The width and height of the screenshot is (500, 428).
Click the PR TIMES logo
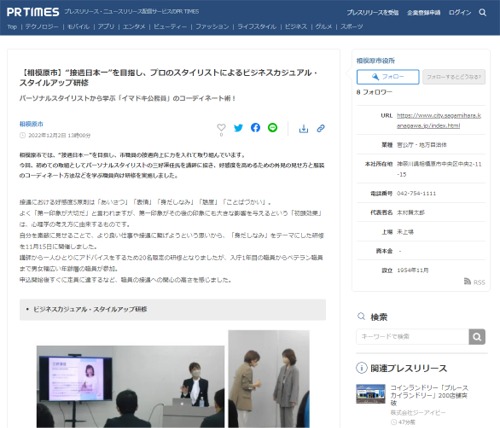33,12
